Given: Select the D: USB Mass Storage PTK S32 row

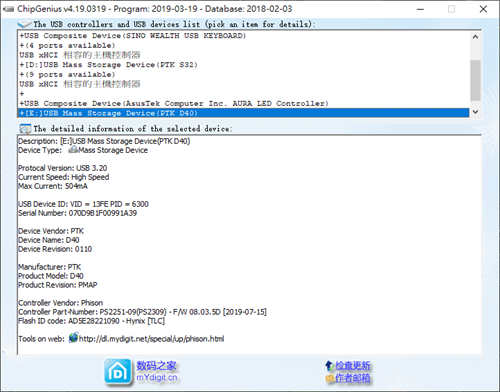Looking at the screenshot, I should 243,65.
